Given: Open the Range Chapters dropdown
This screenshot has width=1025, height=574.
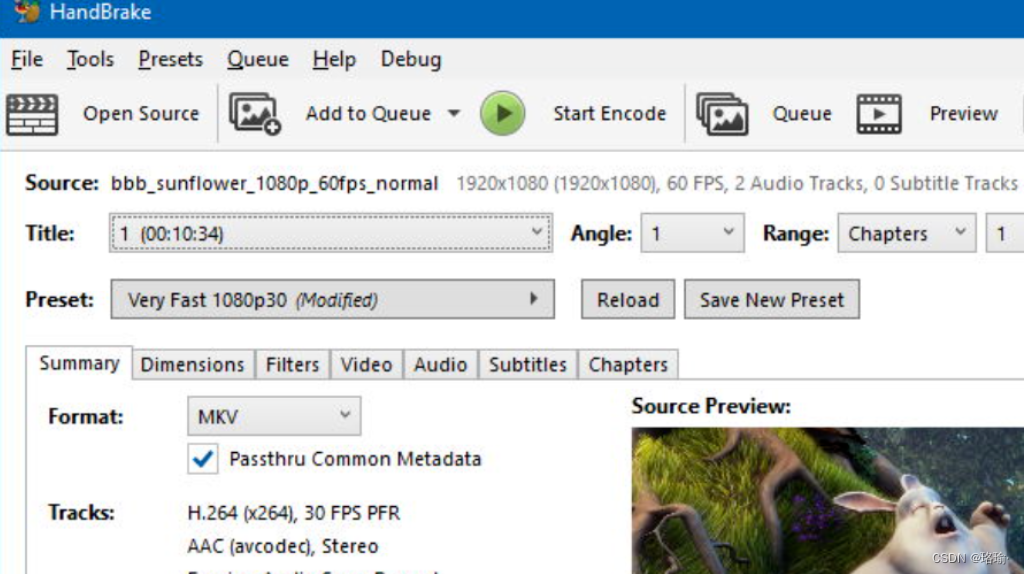Looking at the screenshot, I should point(907,233).
